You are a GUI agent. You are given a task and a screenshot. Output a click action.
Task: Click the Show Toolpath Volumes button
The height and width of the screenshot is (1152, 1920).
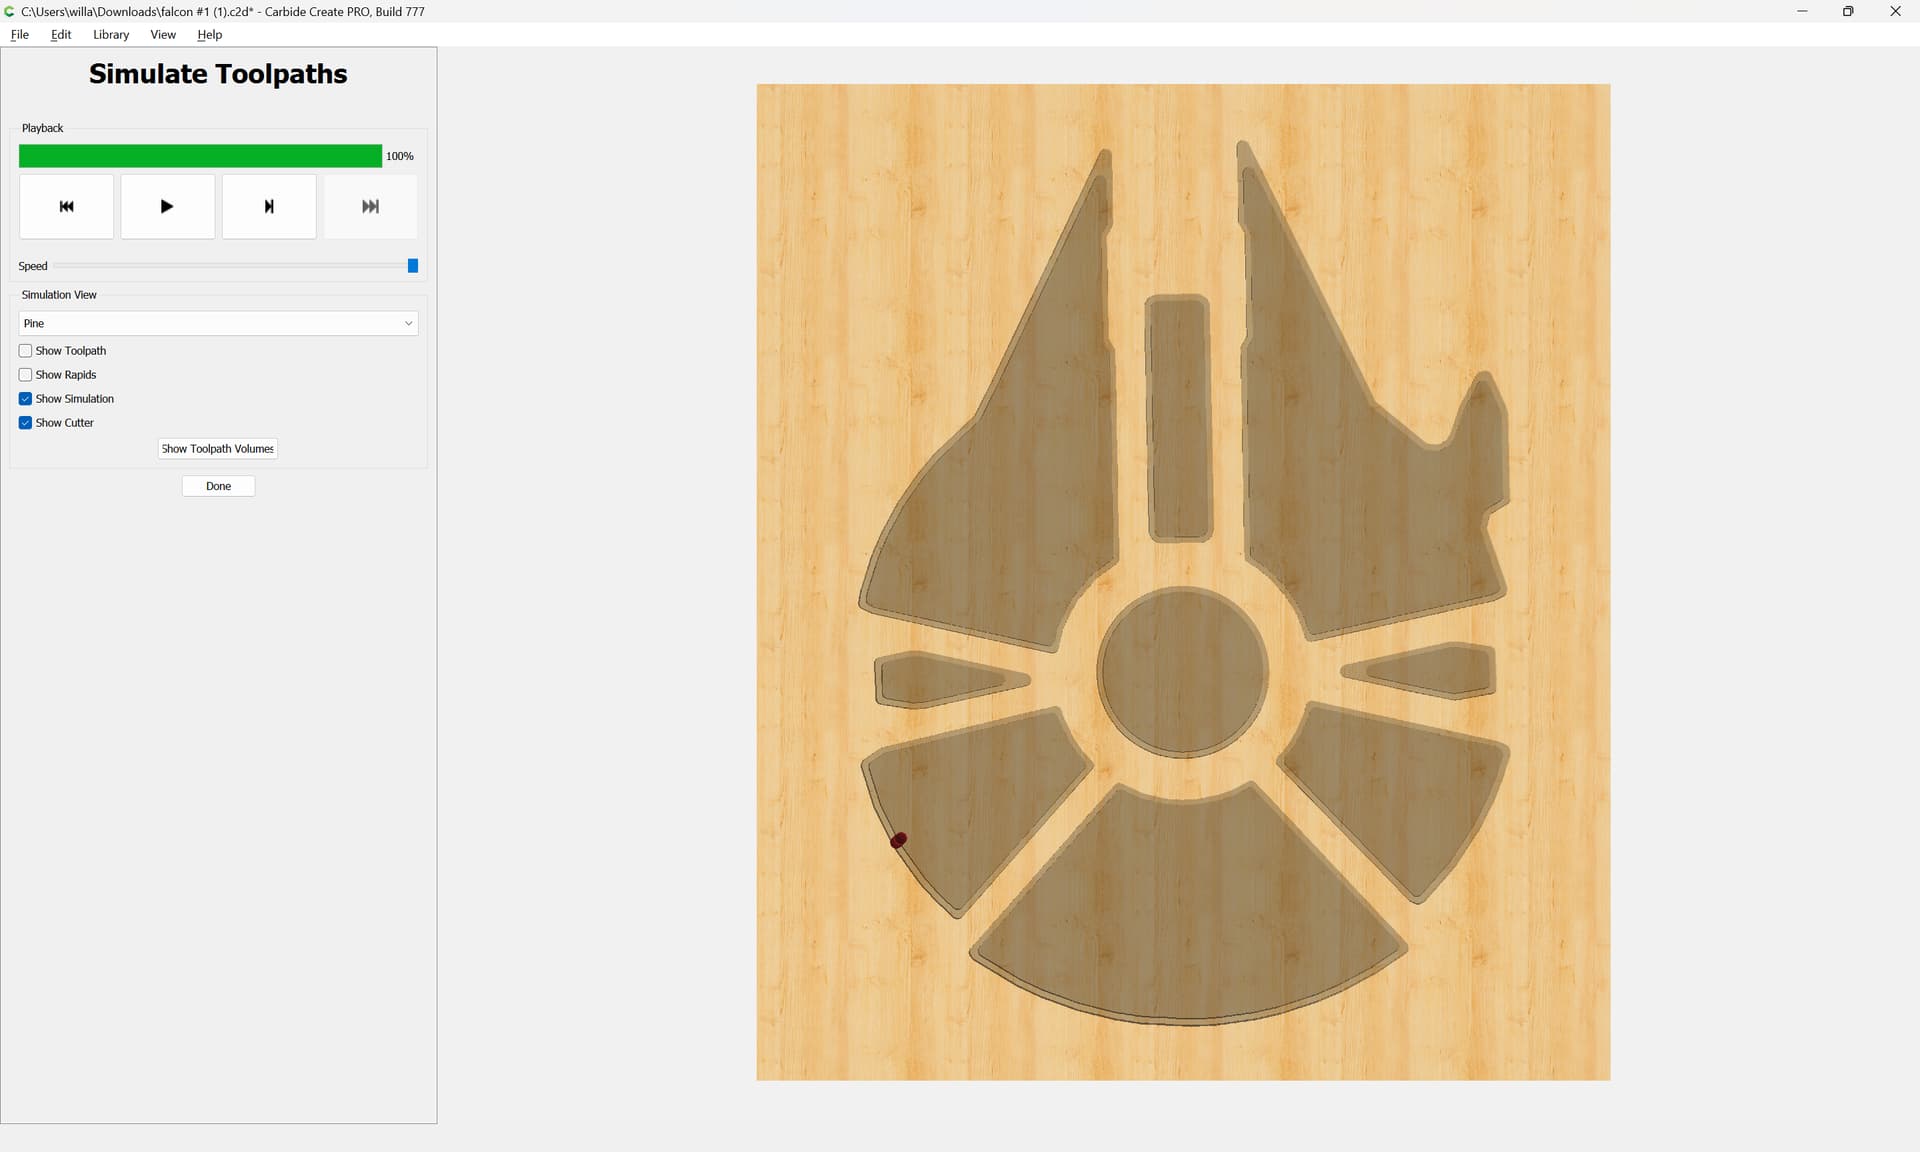click(217, 449)
